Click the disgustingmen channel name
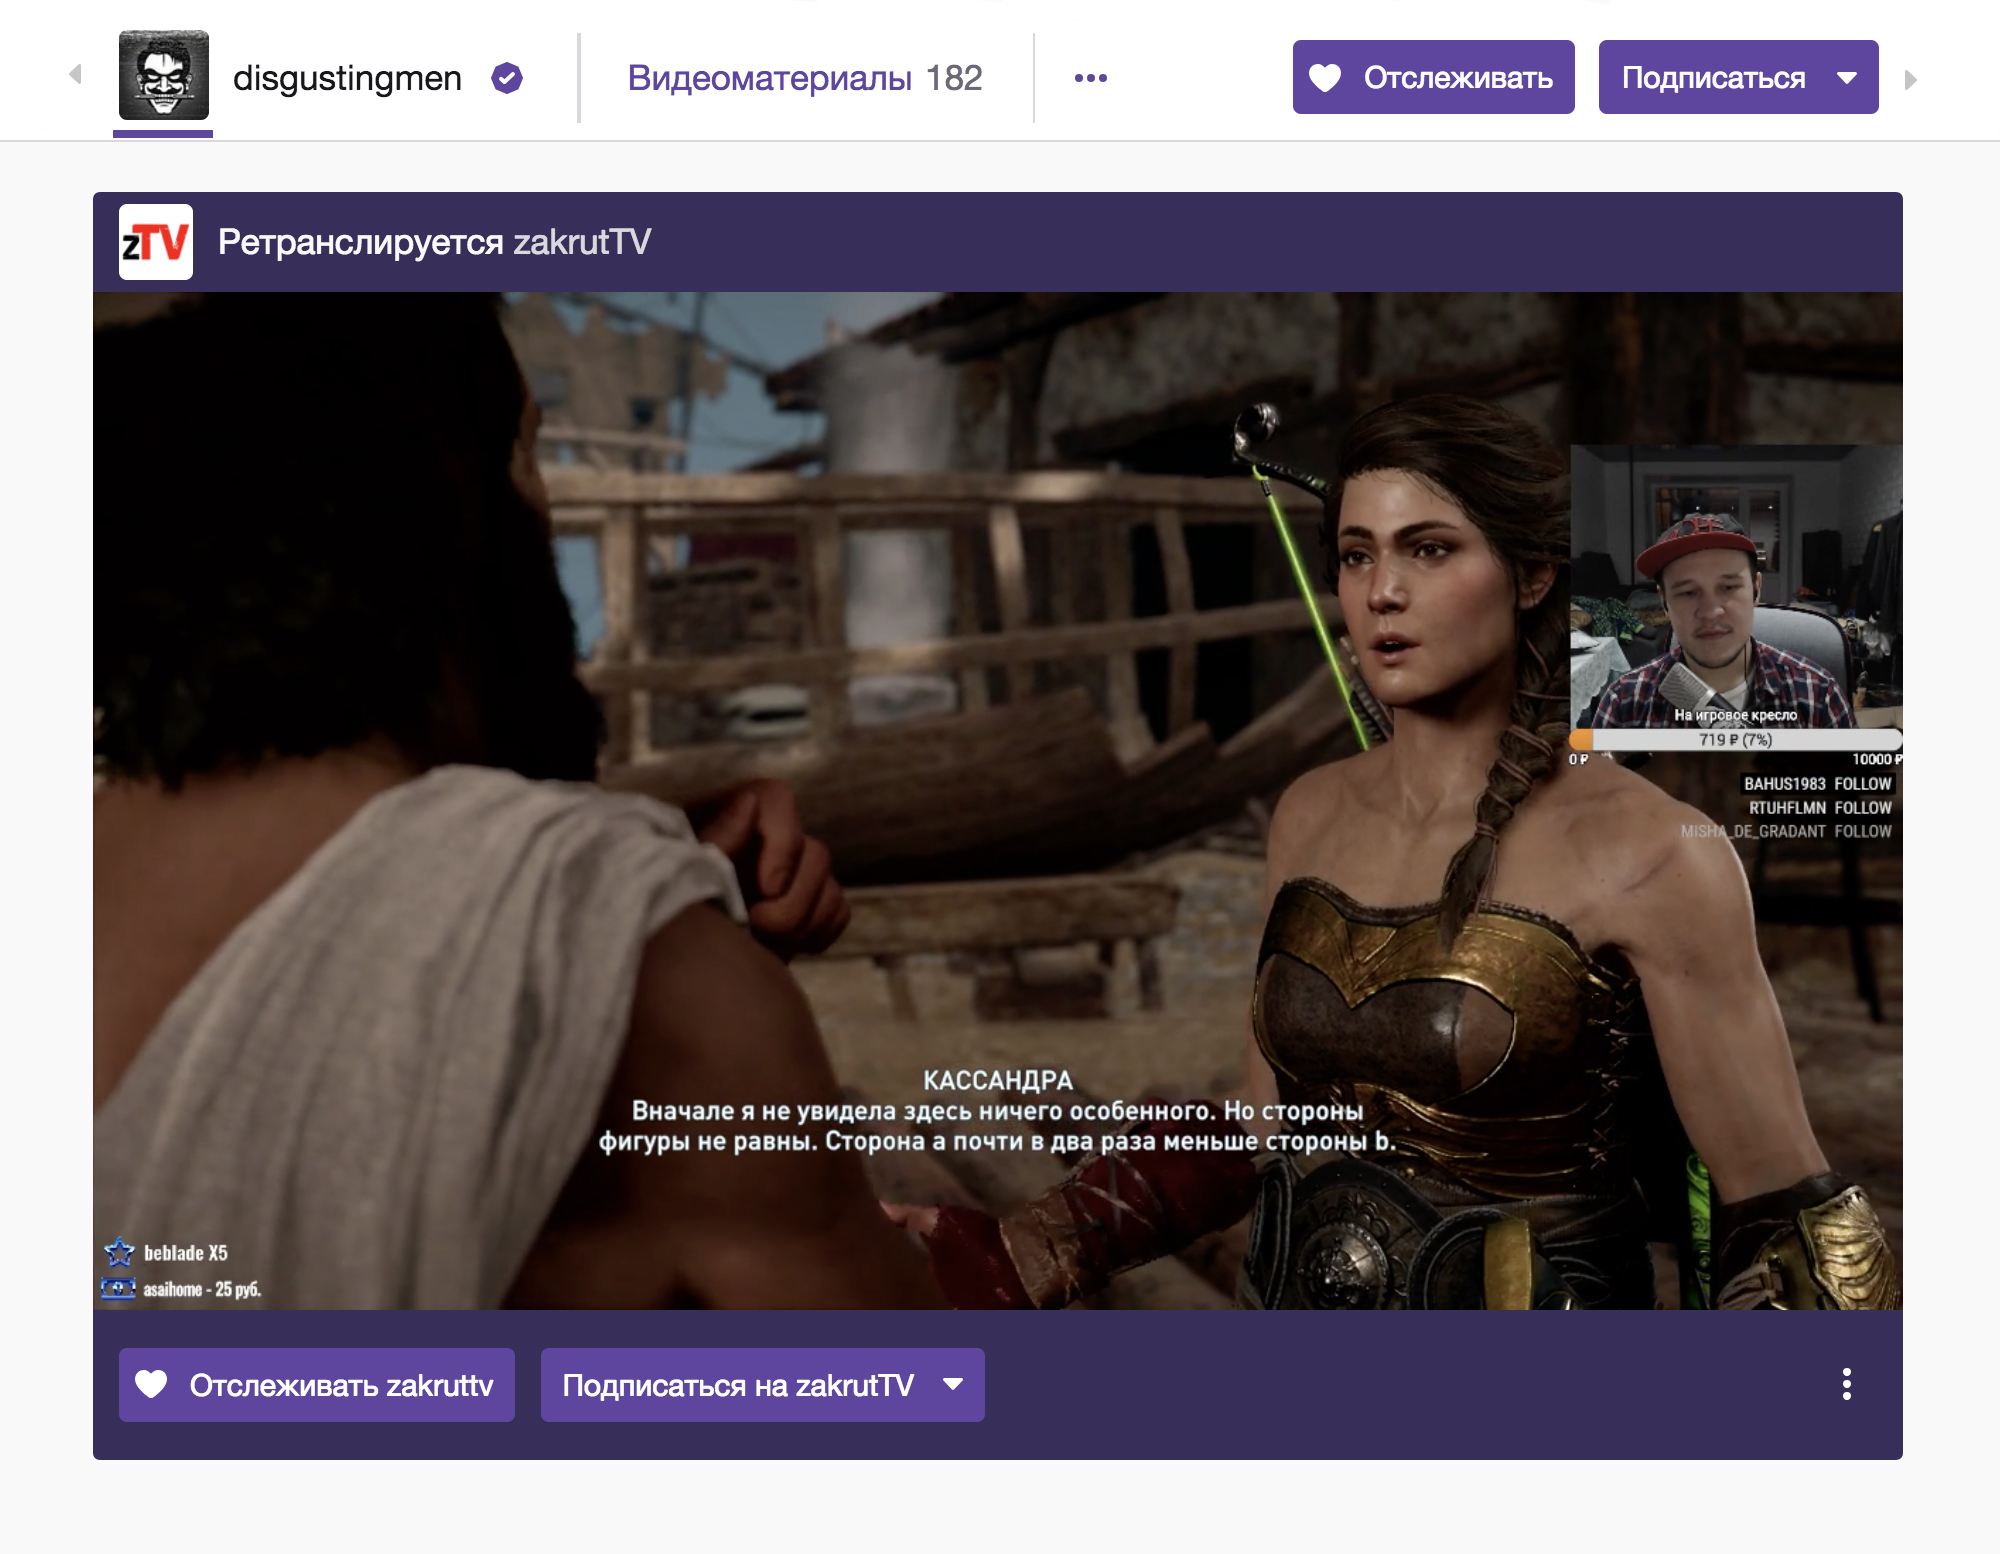Screen dimensions: 2000x1554 click(347, 78)
